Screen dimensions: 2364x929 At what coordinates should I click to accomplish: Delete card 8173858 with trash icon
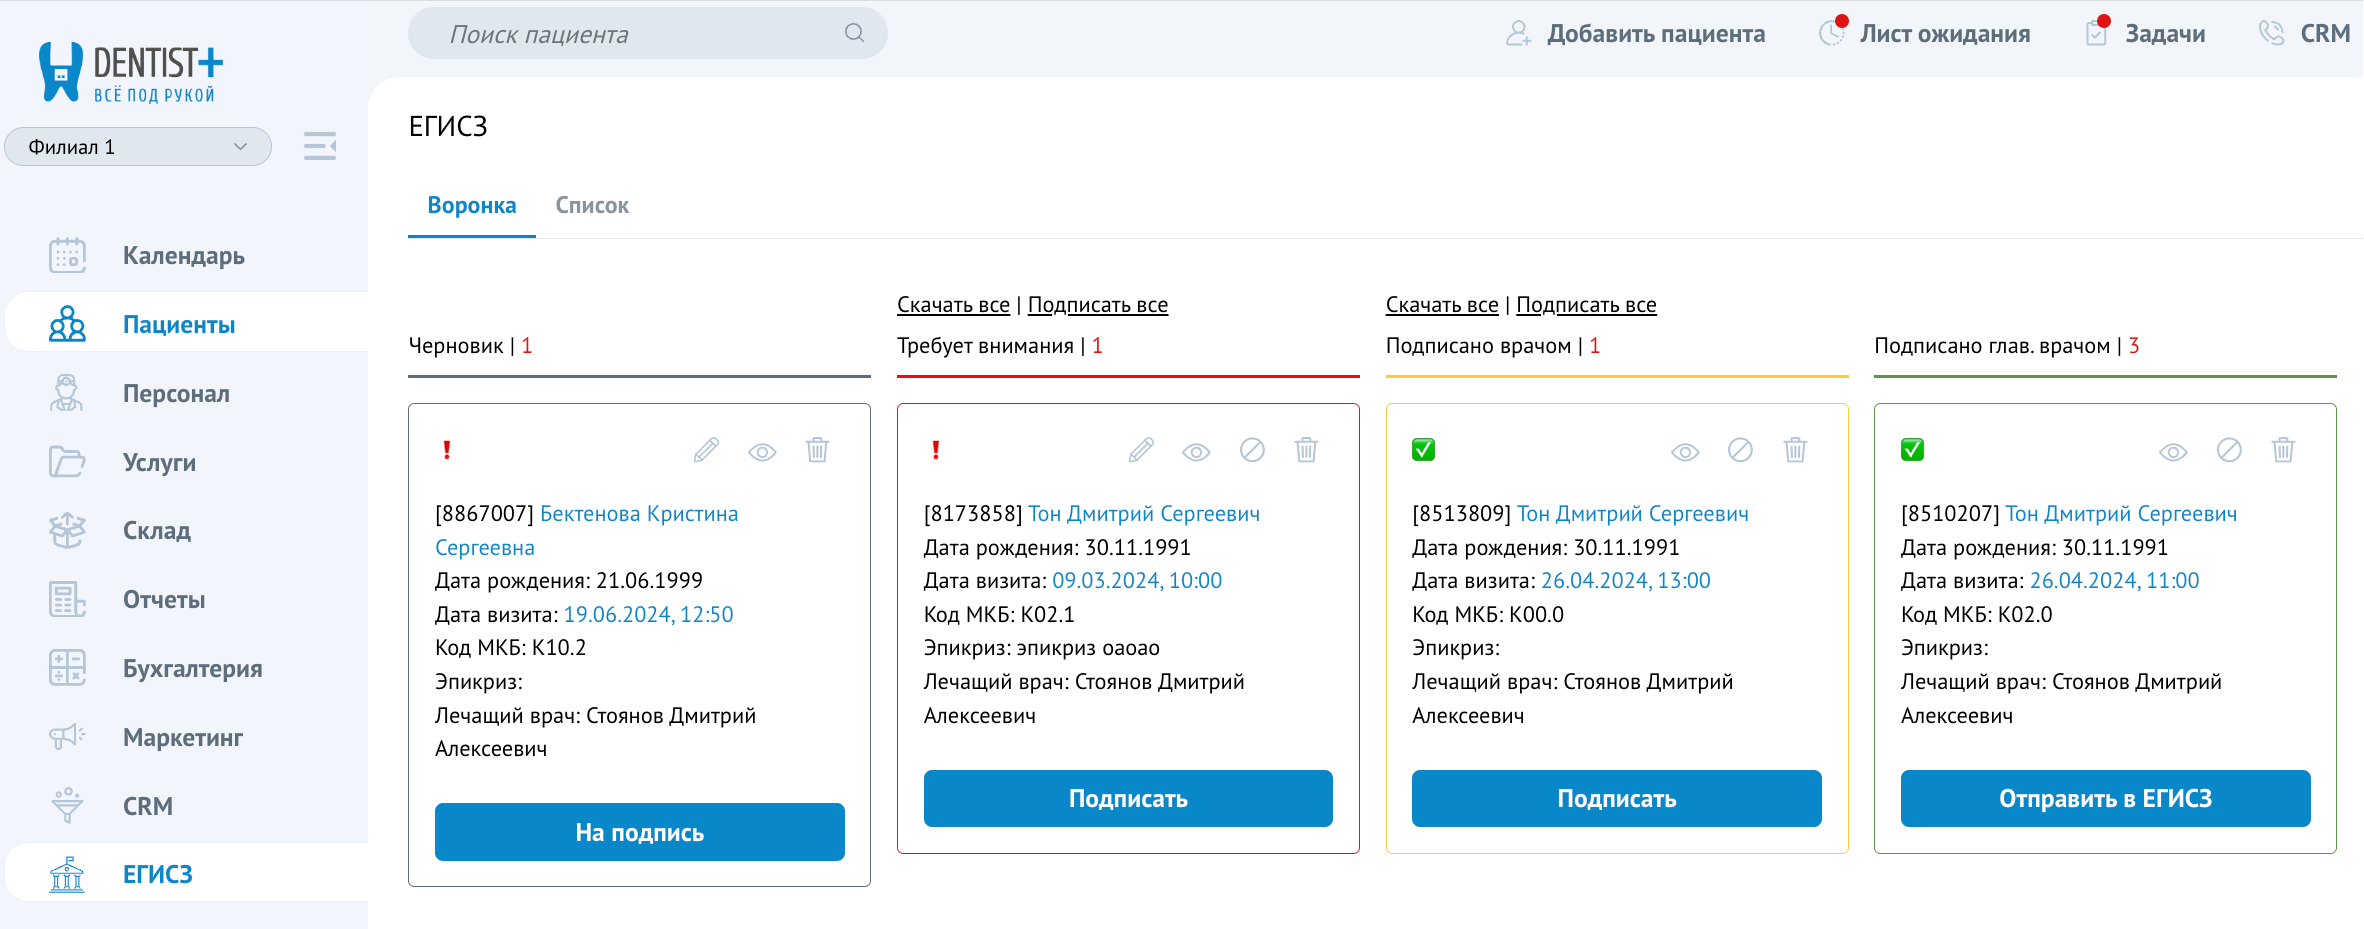pos(1306,450)
